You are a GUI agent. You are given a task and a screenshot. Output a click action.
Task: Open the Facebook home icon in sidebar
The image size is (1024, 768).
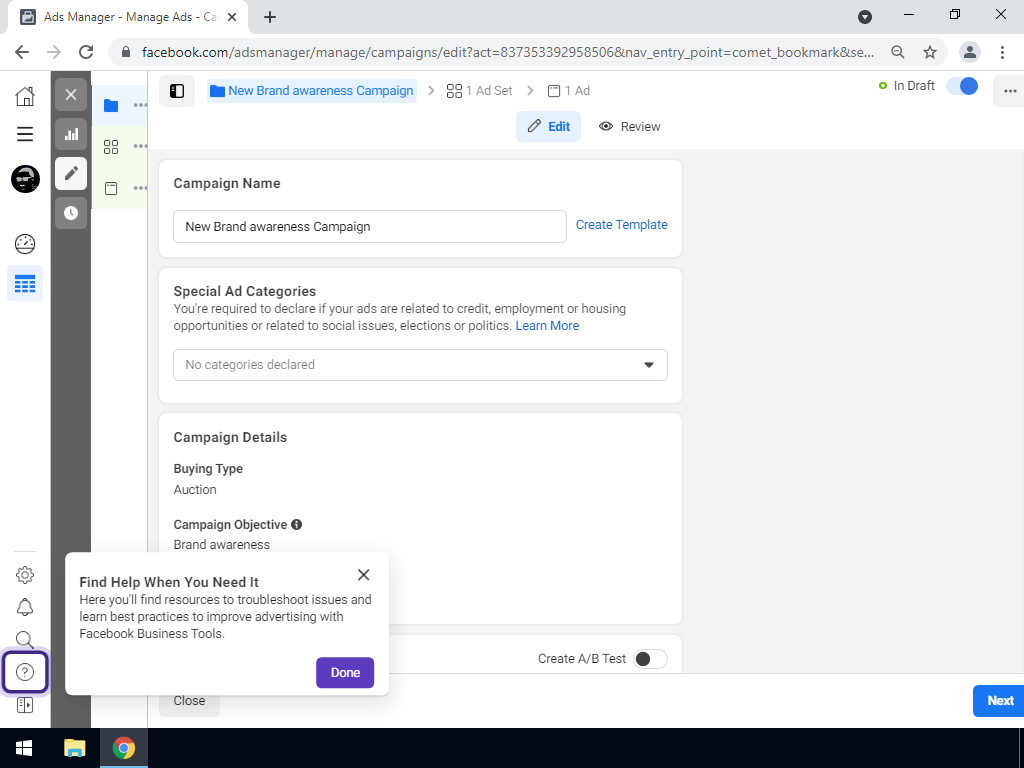25,96
